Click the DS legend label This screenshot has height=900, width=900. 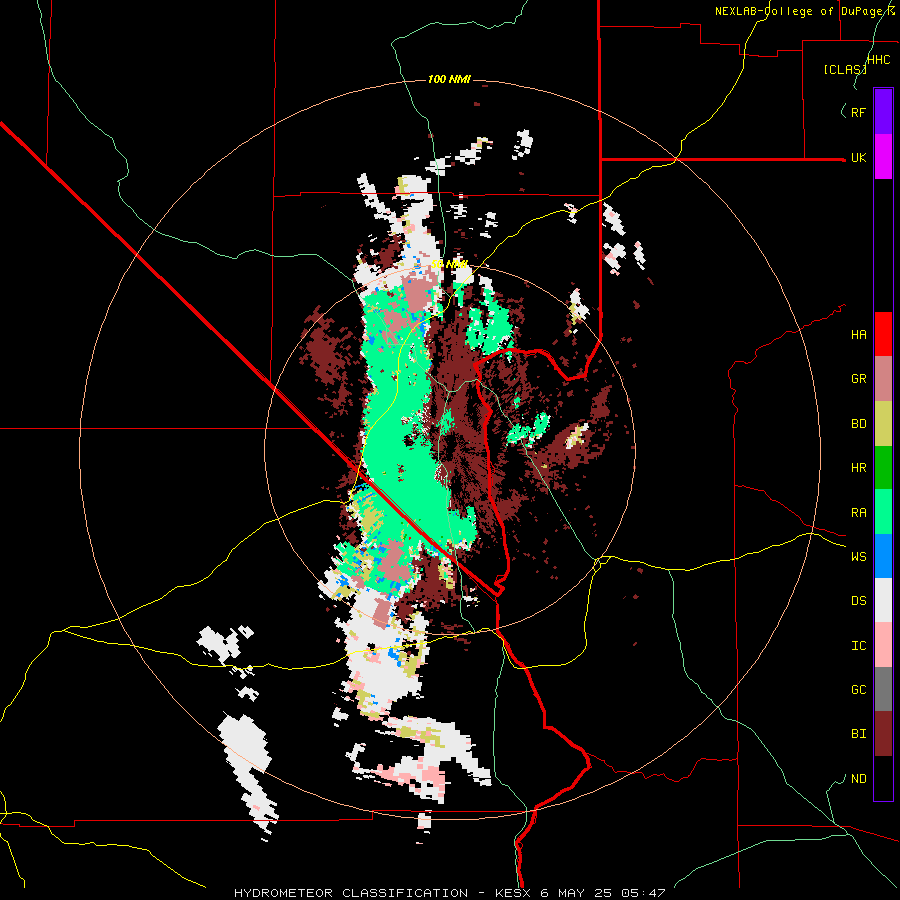pyautogui.click(x=858, y=600)
